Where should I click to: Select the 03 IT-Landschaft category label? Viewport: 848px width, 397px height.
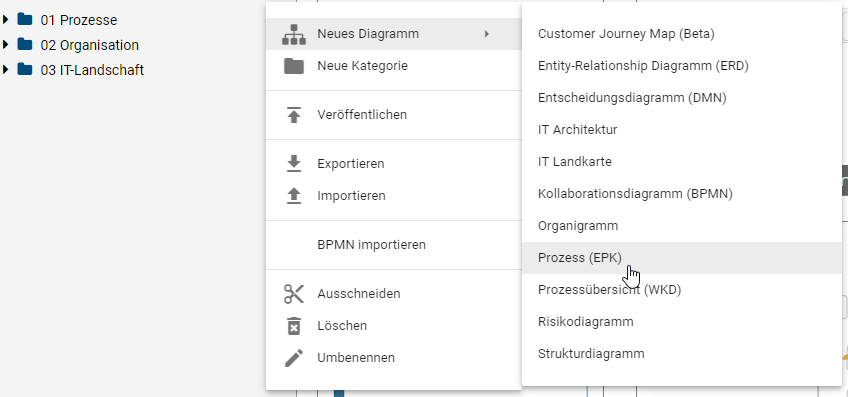pyautogui.click(x=92, y=70)
